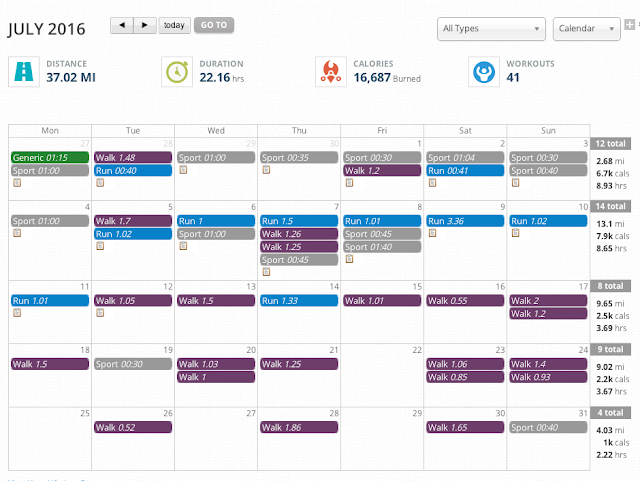
Task: Click the Workouts summary icon
Action: [x=485, y=71]
